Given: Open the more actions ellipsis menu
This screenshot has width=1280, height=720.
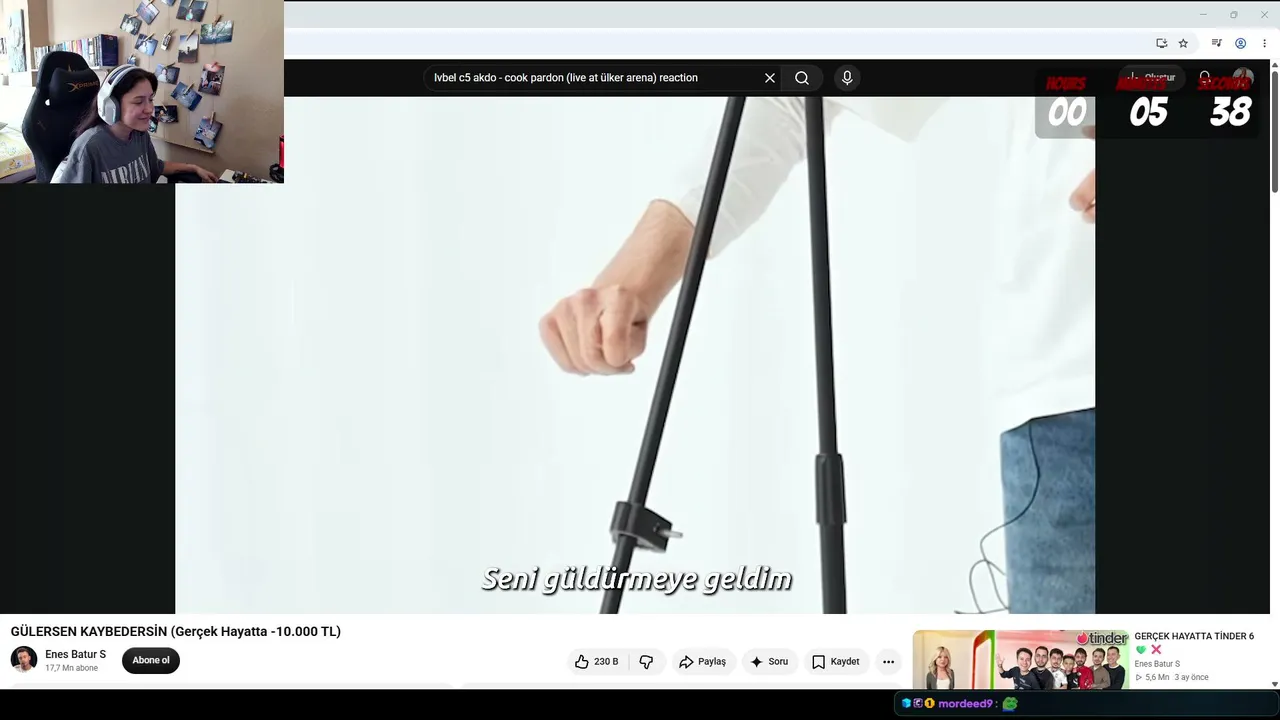Looking at the screenshot, I should pos(888,662).
